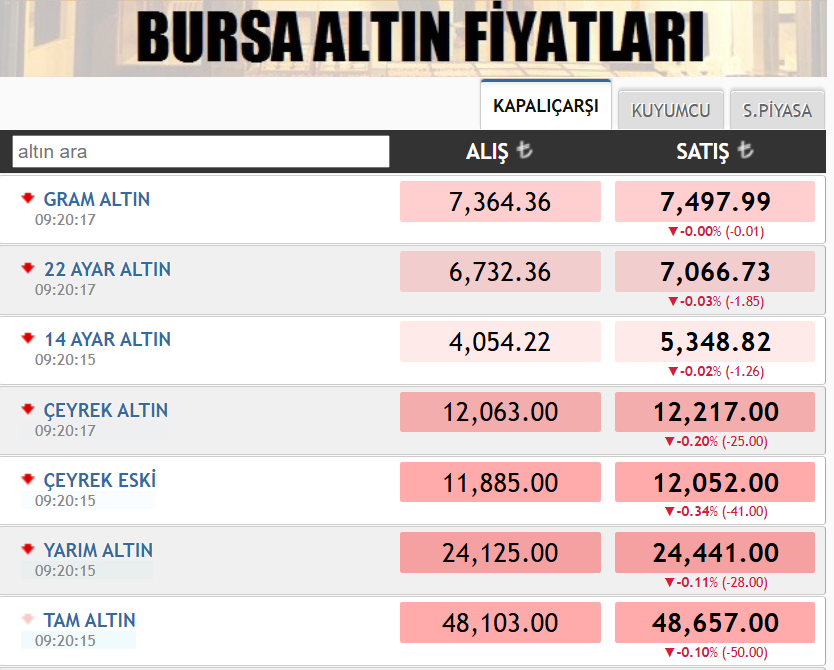Image resolution: width=834 pixels, height=670 pixels.
Task: Click the TAM ALTIN selling price 48,657.00
Action: tap(714, 622)
